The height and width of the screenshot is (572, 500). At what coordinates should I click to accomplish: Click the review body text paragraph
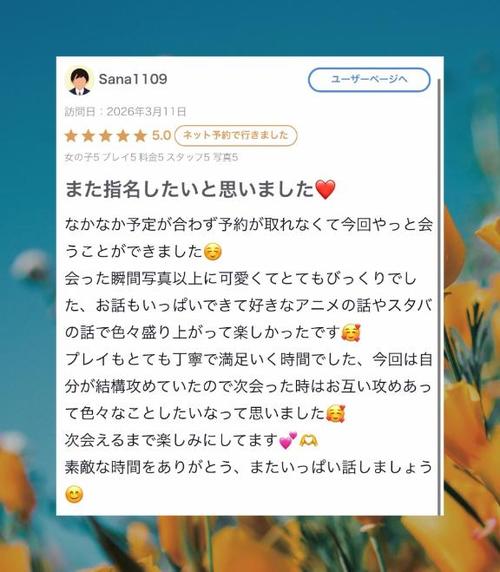[x=249, y=359]
